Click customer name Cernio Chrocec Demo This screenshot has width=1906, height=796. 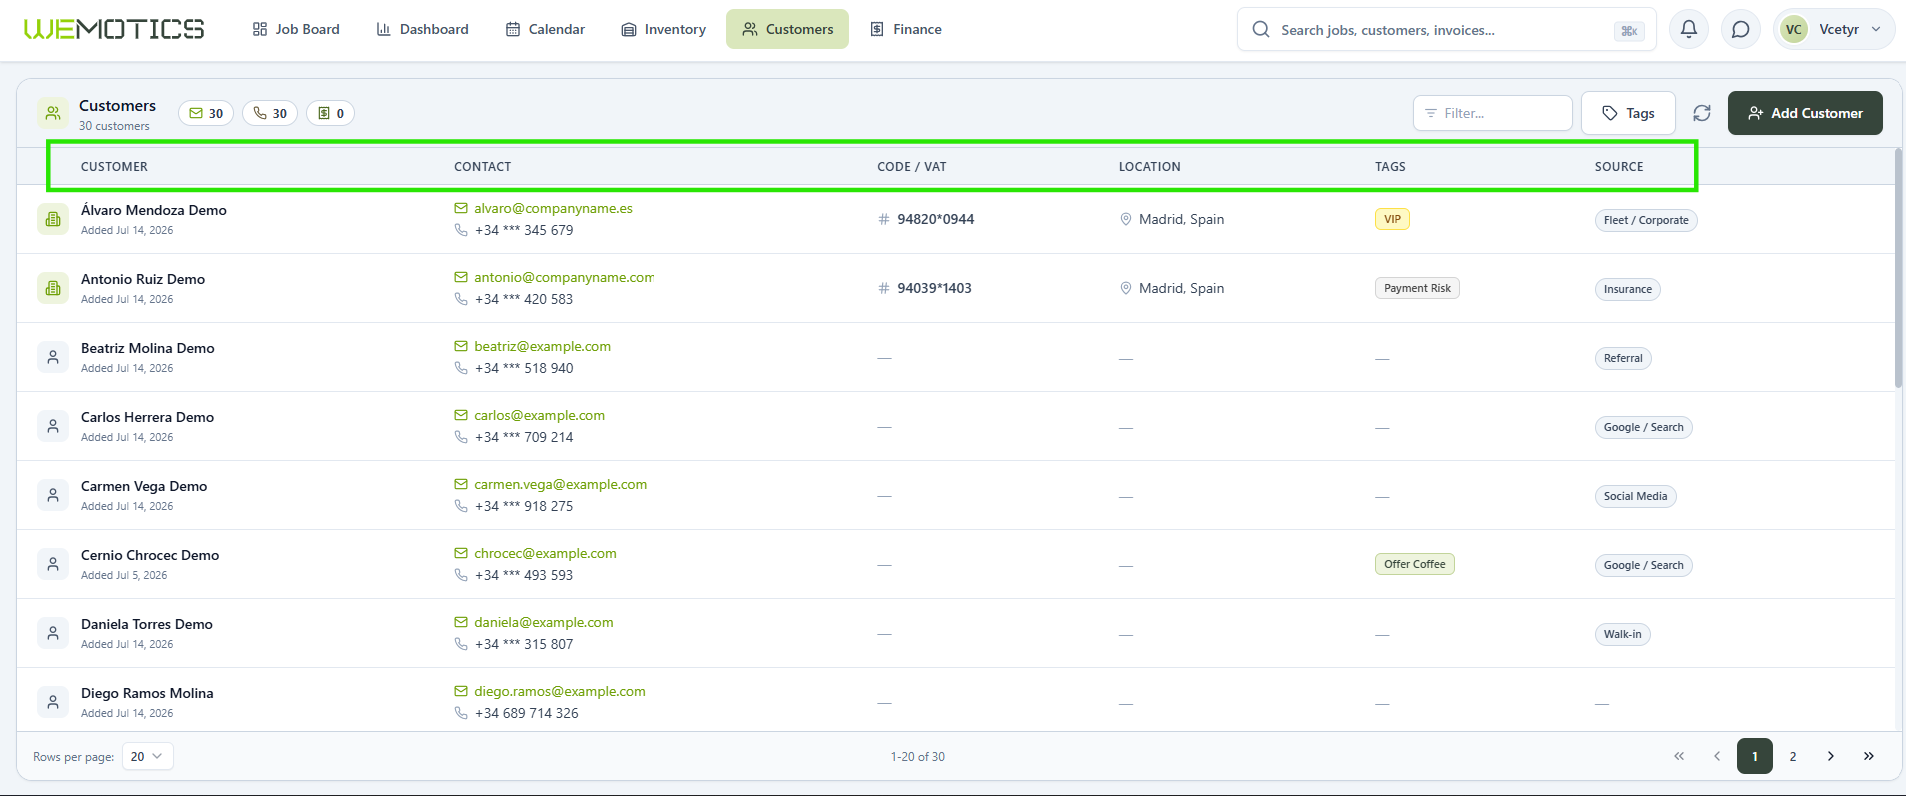150,555
